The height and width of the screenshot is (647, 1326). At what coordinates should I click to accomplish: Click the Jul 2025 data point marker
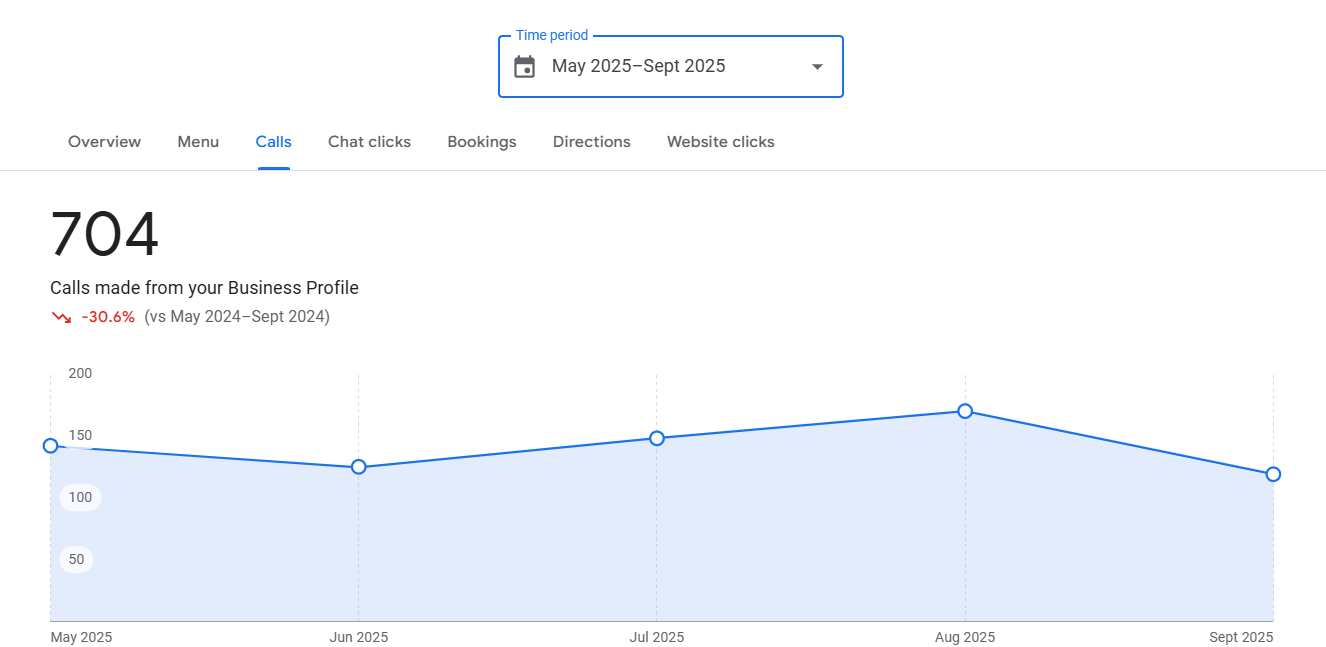(657, 438)
